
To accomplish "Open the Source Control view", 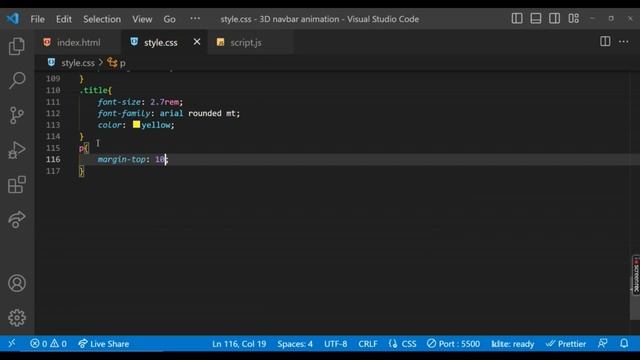I will point(17,116).
